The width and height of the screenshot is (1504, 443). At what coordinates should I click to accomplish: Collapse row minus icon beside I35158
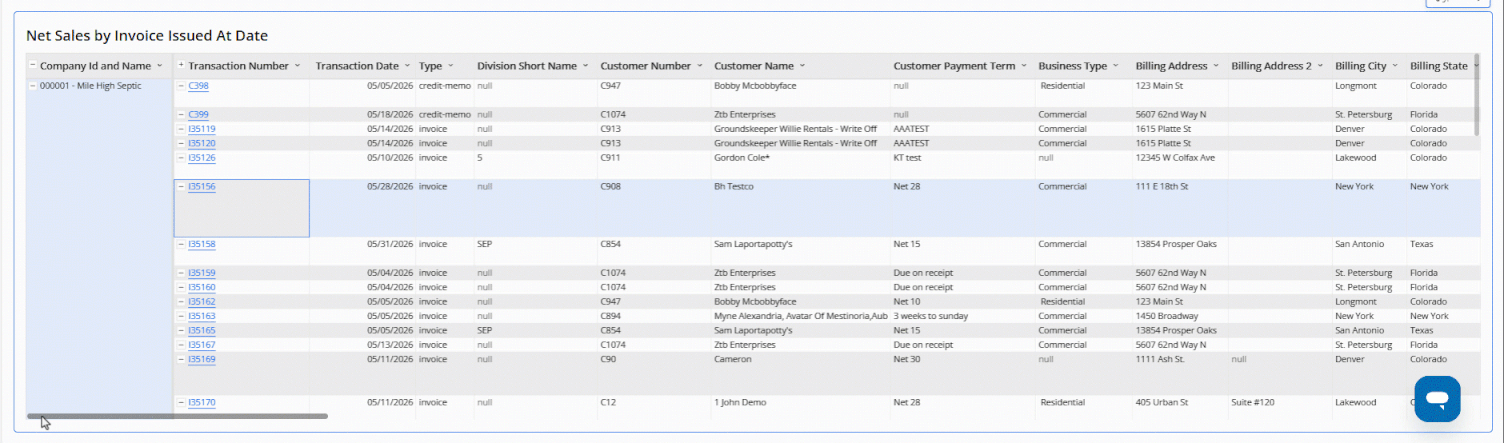pyautogui.click(x=181, y=244)
